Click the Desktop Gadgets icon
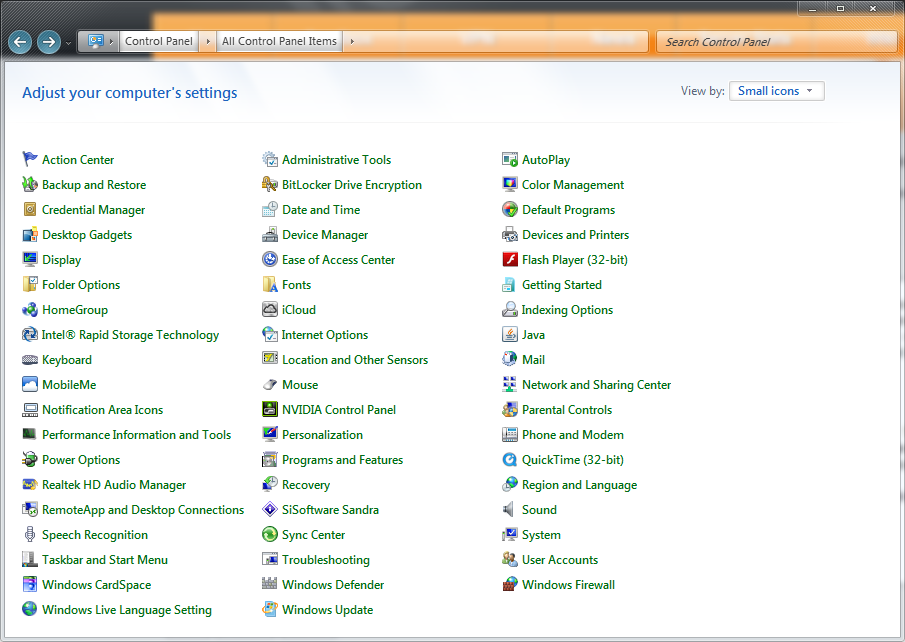This screenshot has width=905, height=642. pos(29,234)
